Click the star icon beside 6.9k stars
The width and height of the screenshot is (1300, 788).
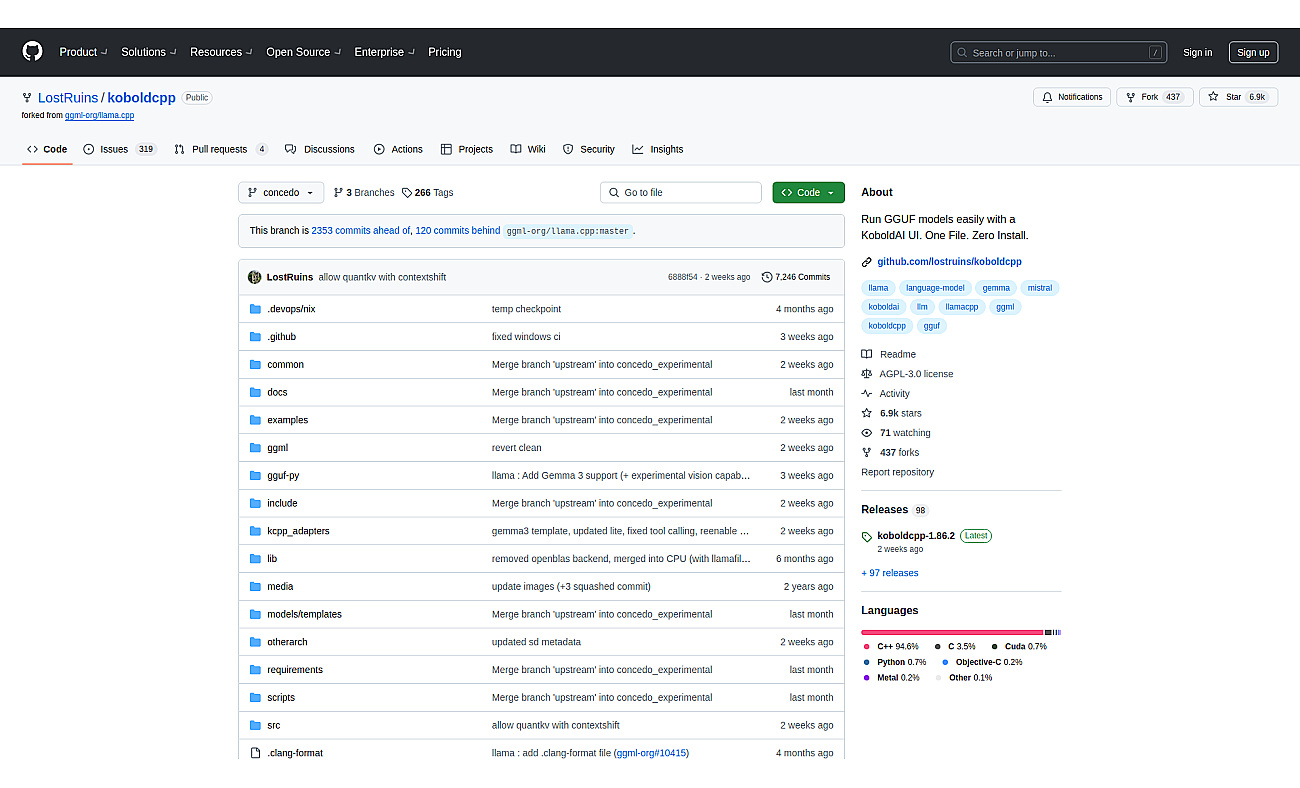pyautogui.click(x=867, y=413)
